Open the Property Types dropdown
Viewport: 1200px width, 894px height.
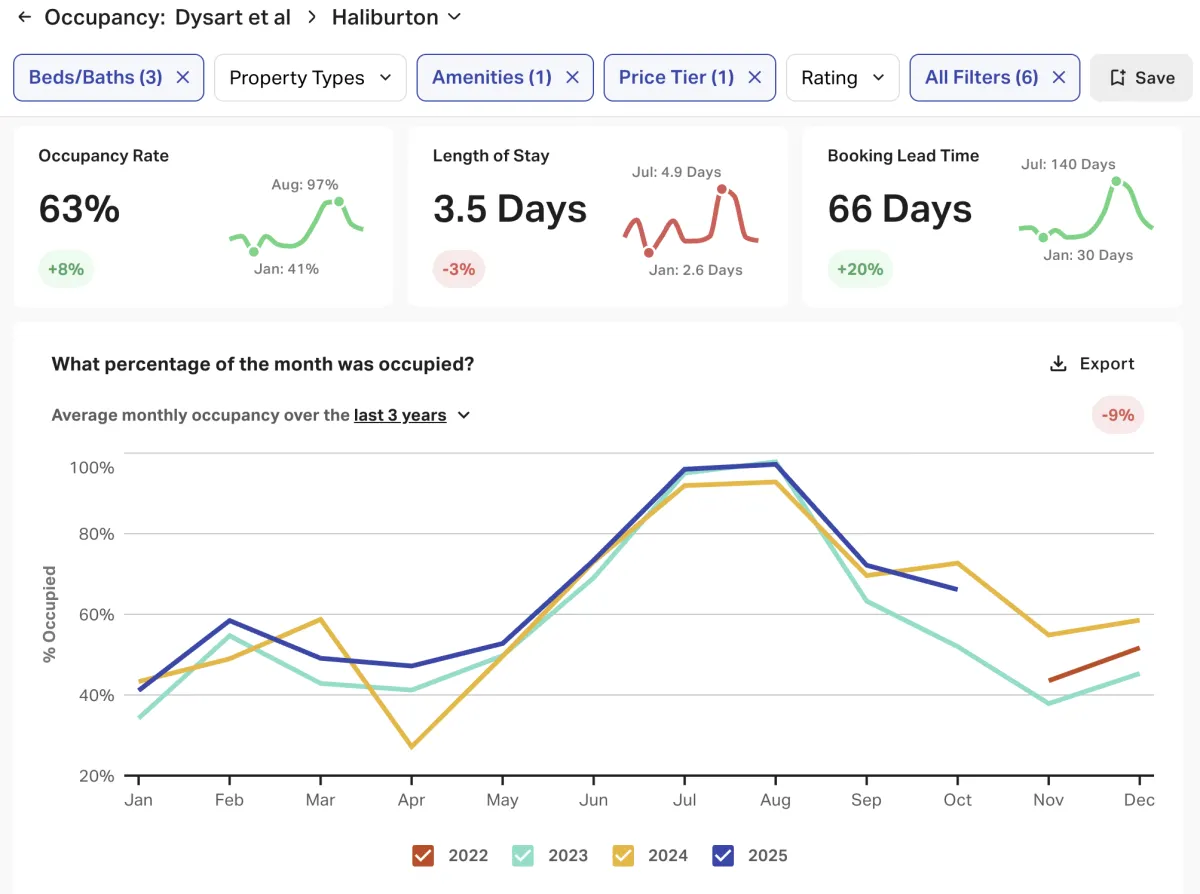tap(310, 78)
